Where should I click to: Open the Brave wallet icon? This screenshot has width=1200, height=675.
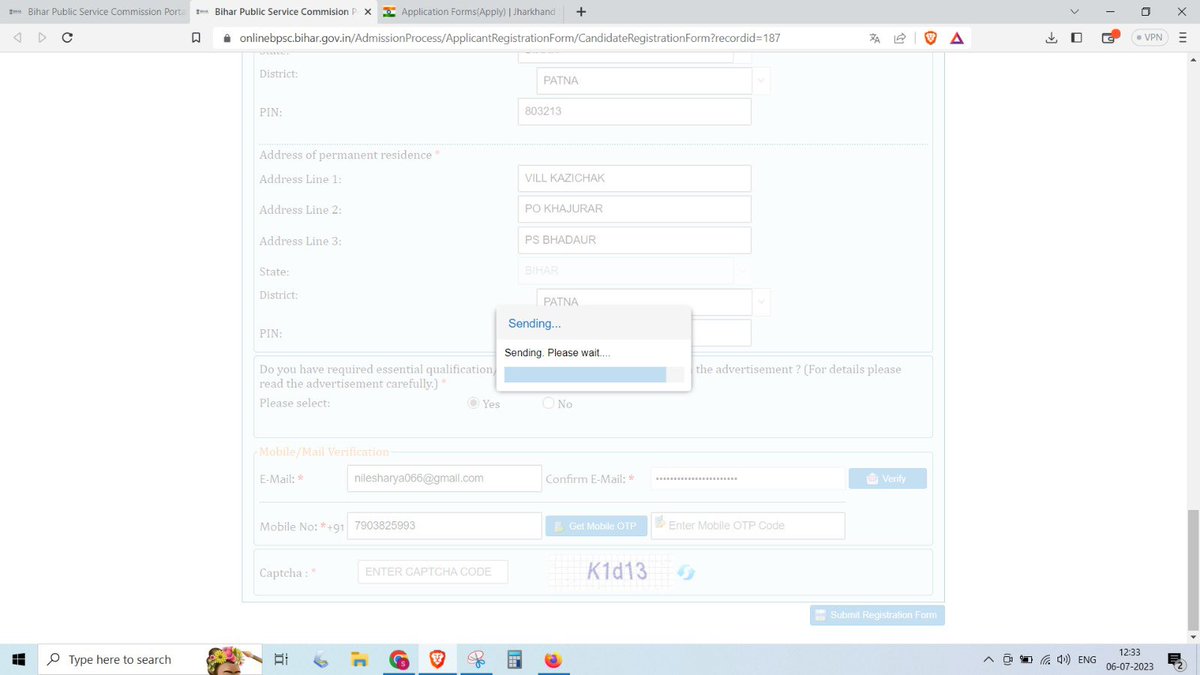point(1109,38)
